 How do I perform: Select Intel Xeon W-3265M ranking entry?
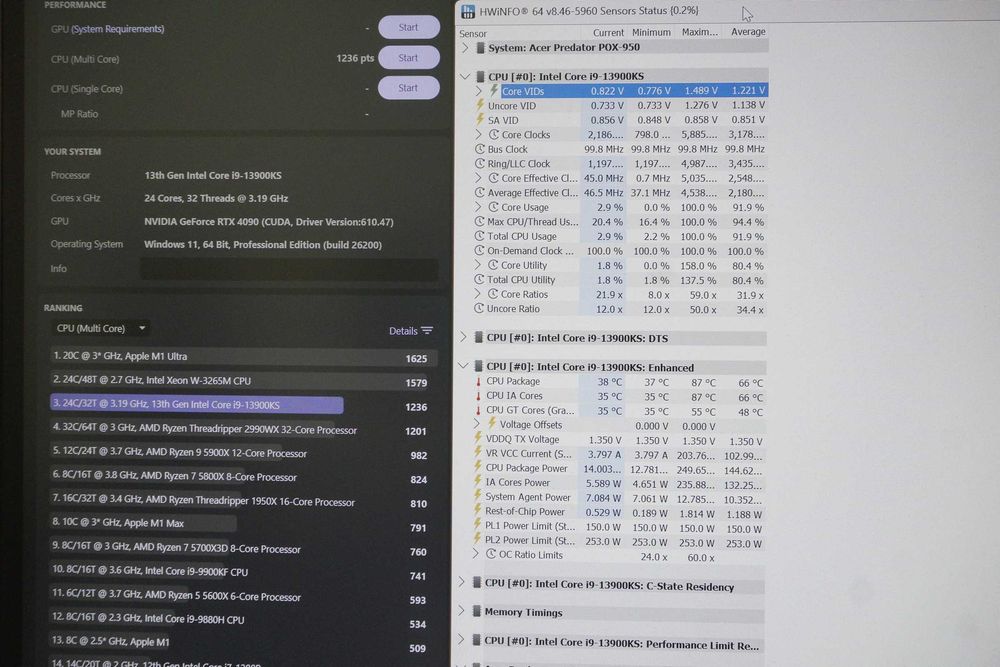point(243,381)
